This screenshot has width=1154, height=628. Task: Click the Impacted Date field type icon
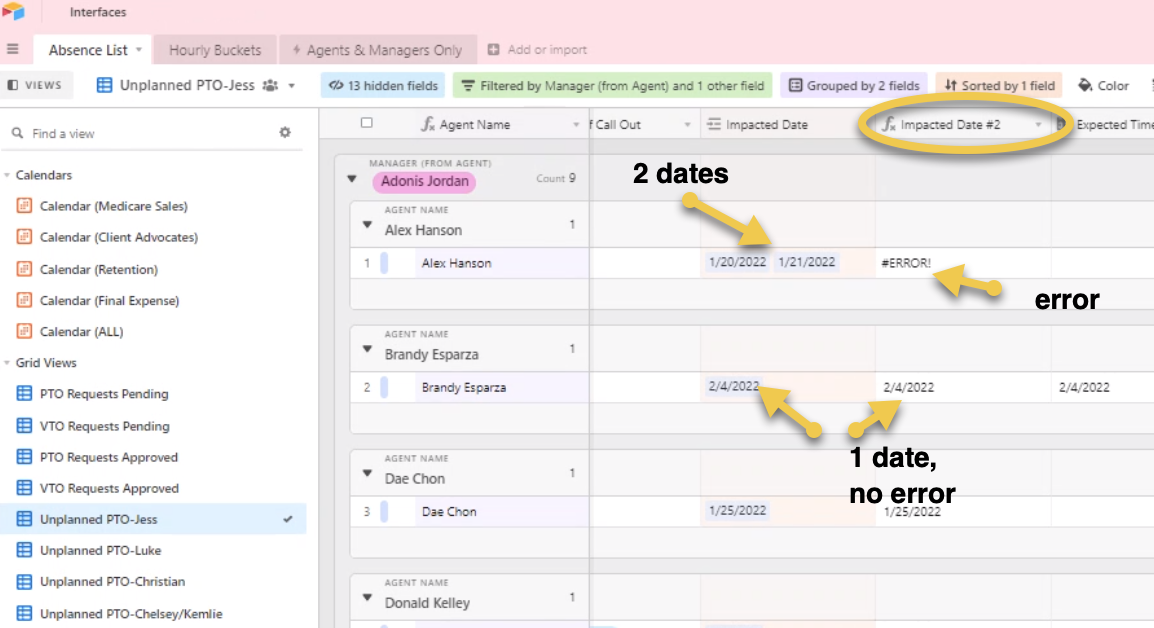[714, 124]
